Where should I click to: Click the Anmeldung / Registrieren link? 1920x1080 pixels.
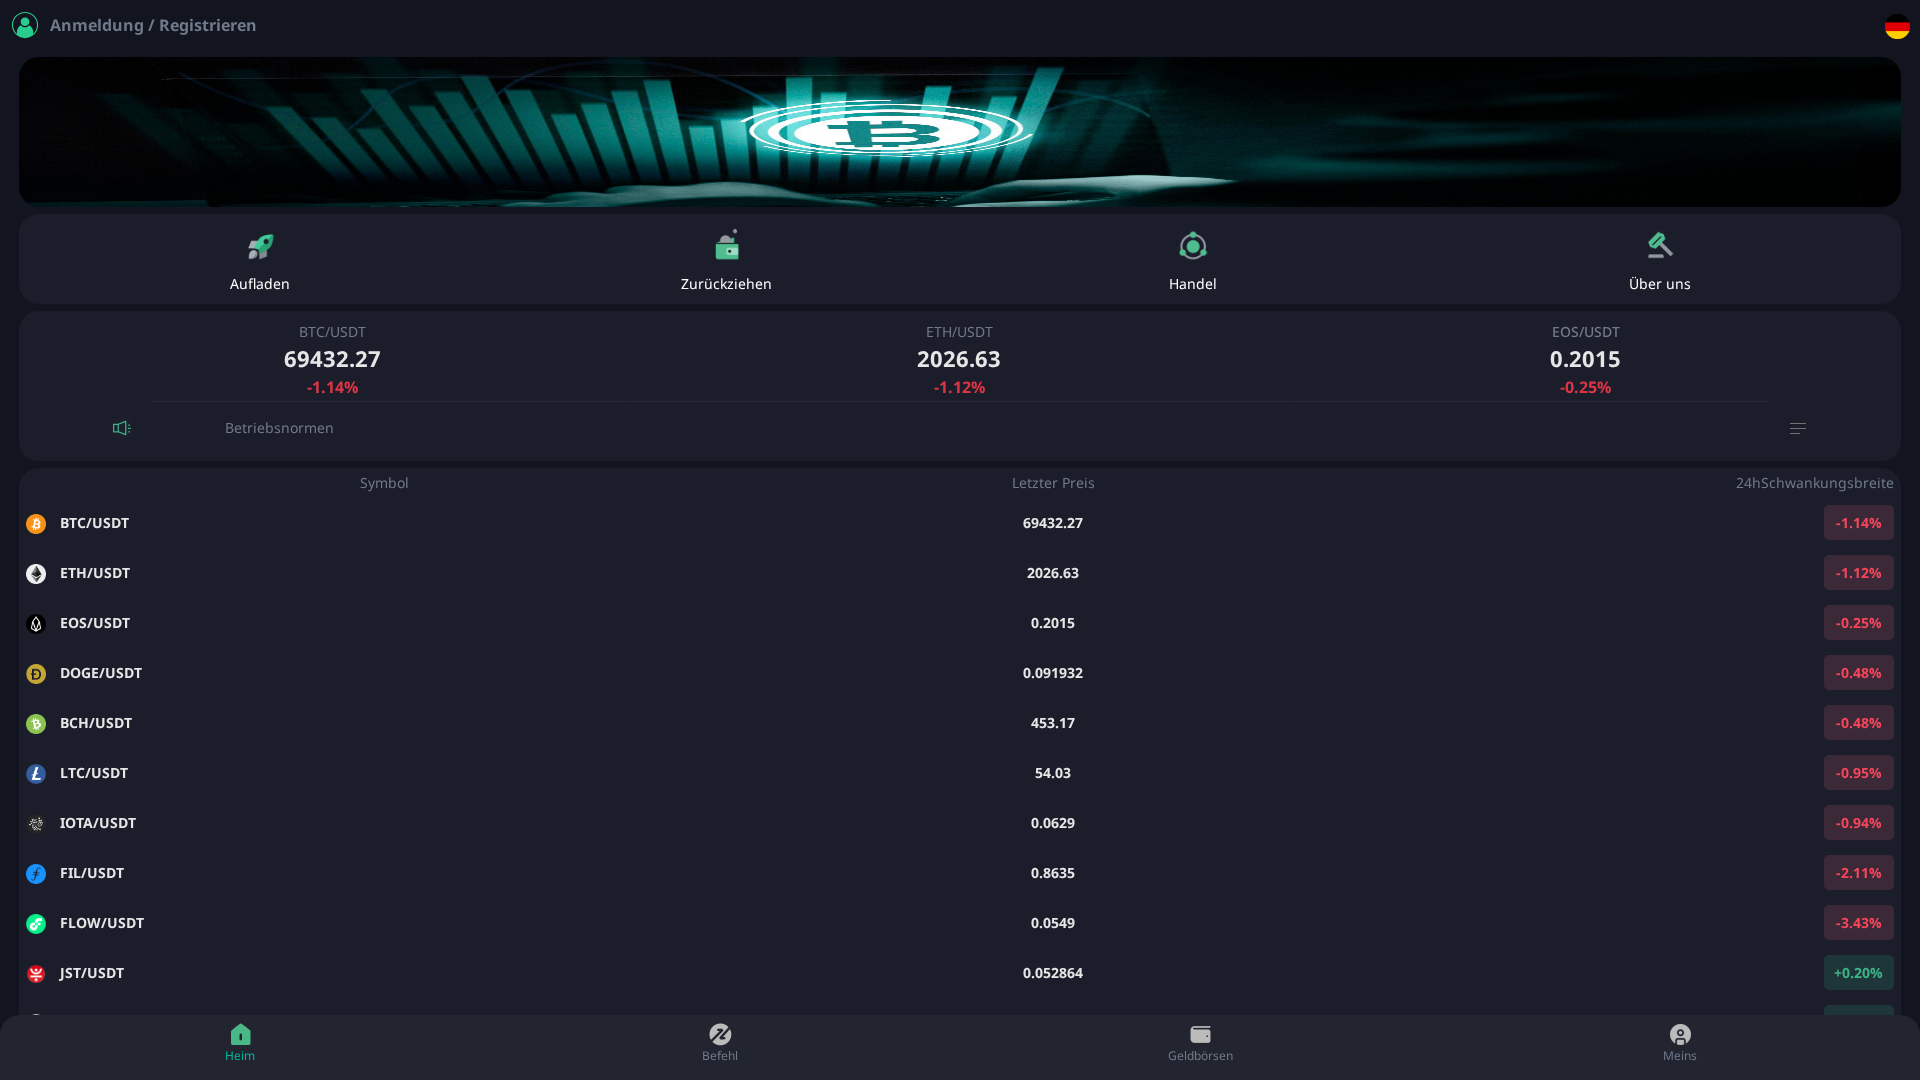point(153,25)
